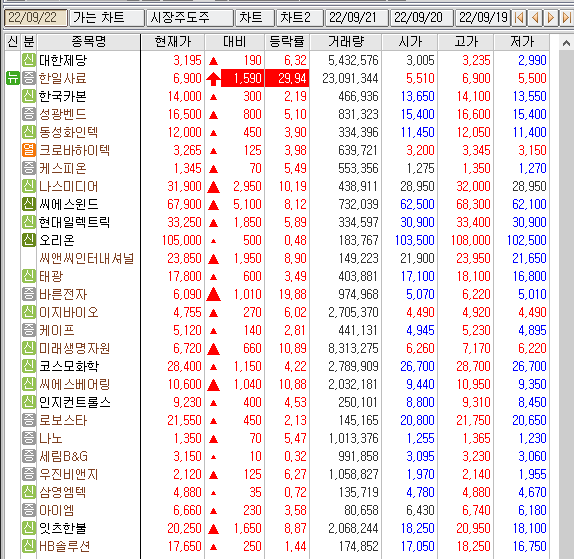Sort by 현재가 column header
Viewport: 574px width, 559px height.
[173, 42]
